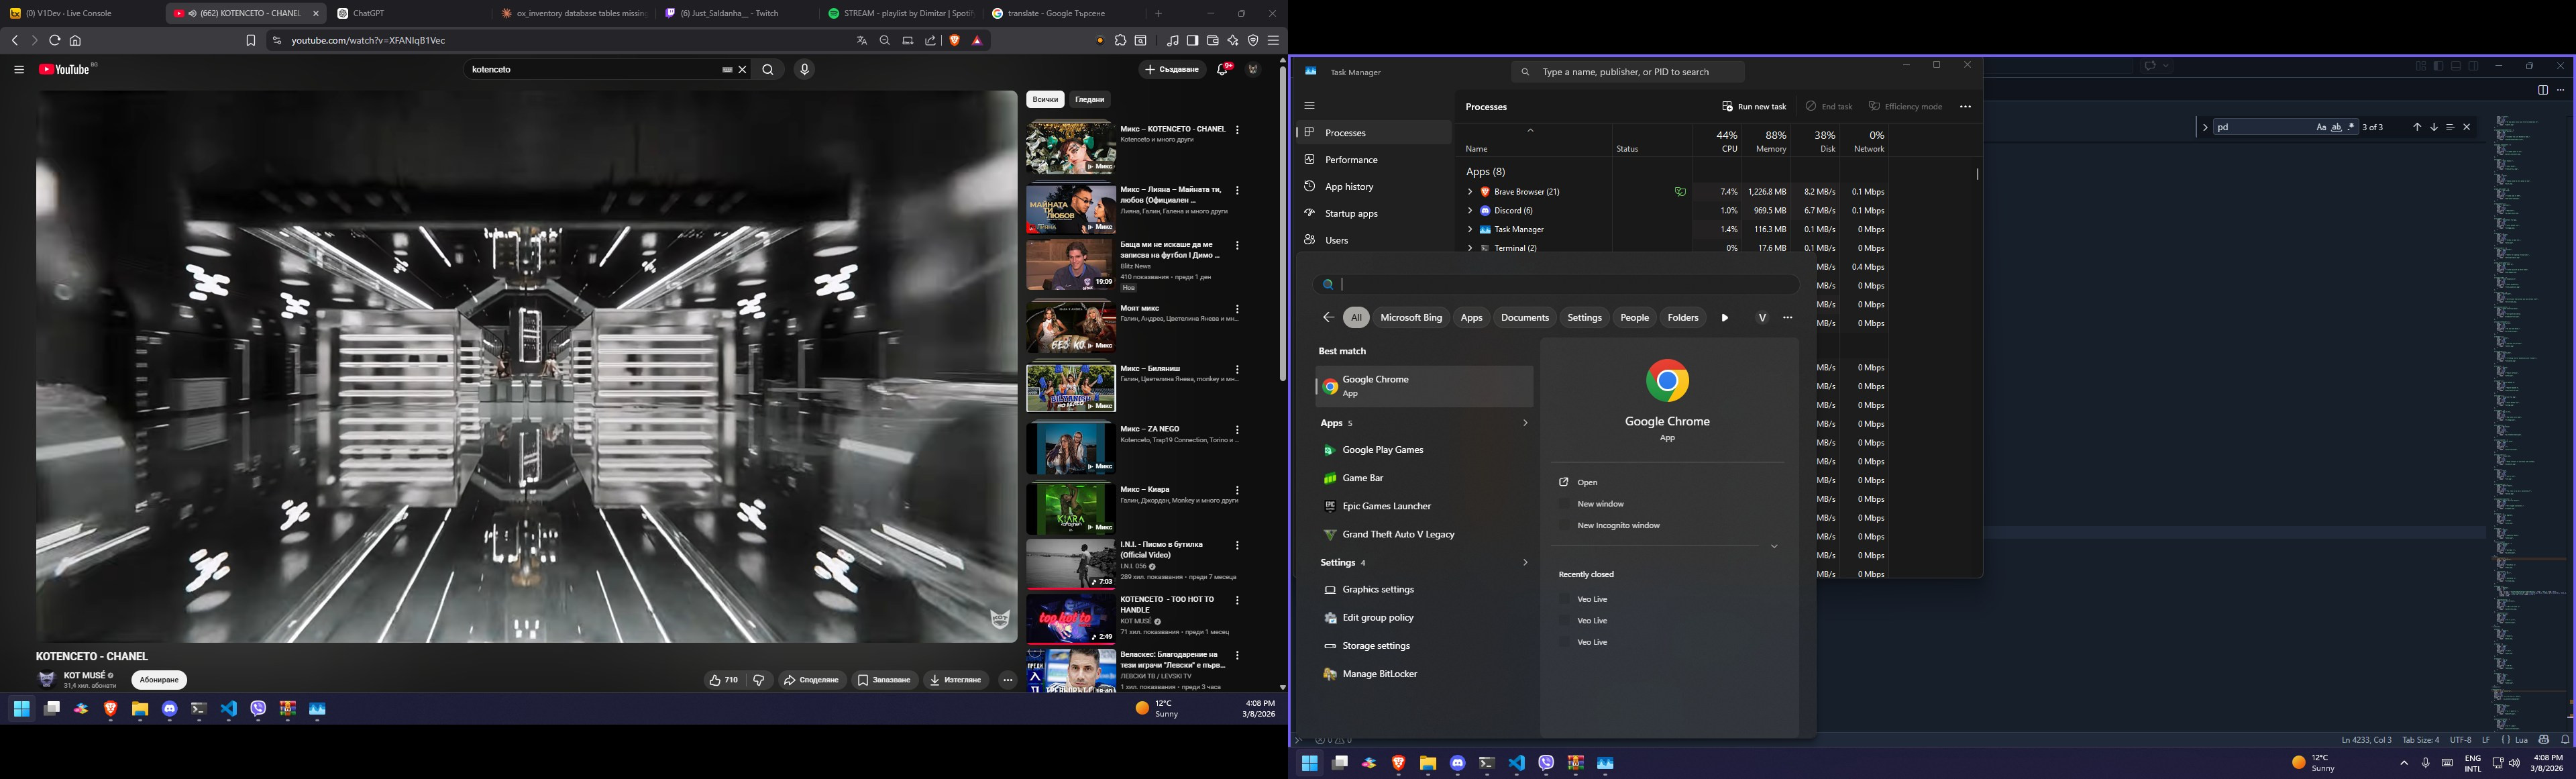The width and height of the screenshot is (2576, 779).
Task: Click split editor right icon
Action: tap(2542, 90)
